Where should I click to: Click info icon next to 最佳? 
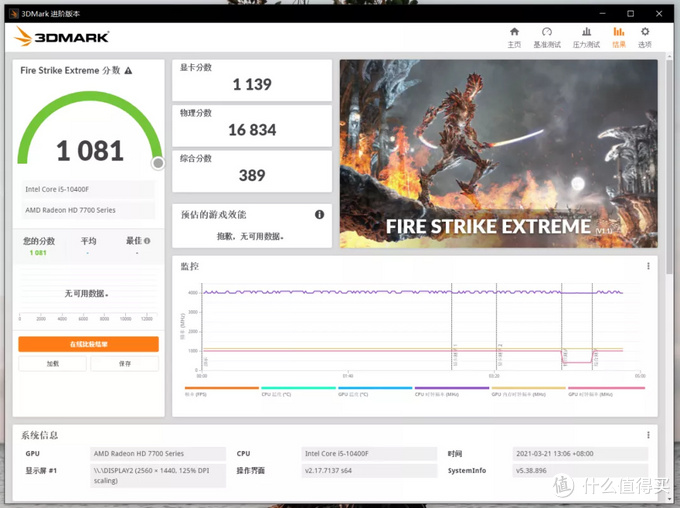tap(148, 241)
